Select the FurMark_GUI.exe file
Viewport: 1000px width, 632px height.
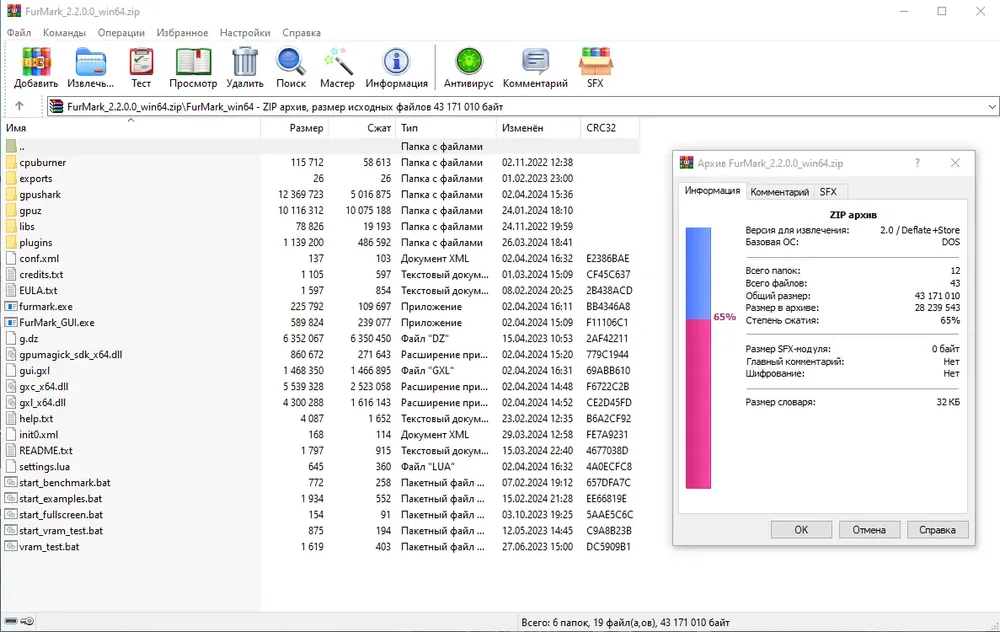pos(57,323)
